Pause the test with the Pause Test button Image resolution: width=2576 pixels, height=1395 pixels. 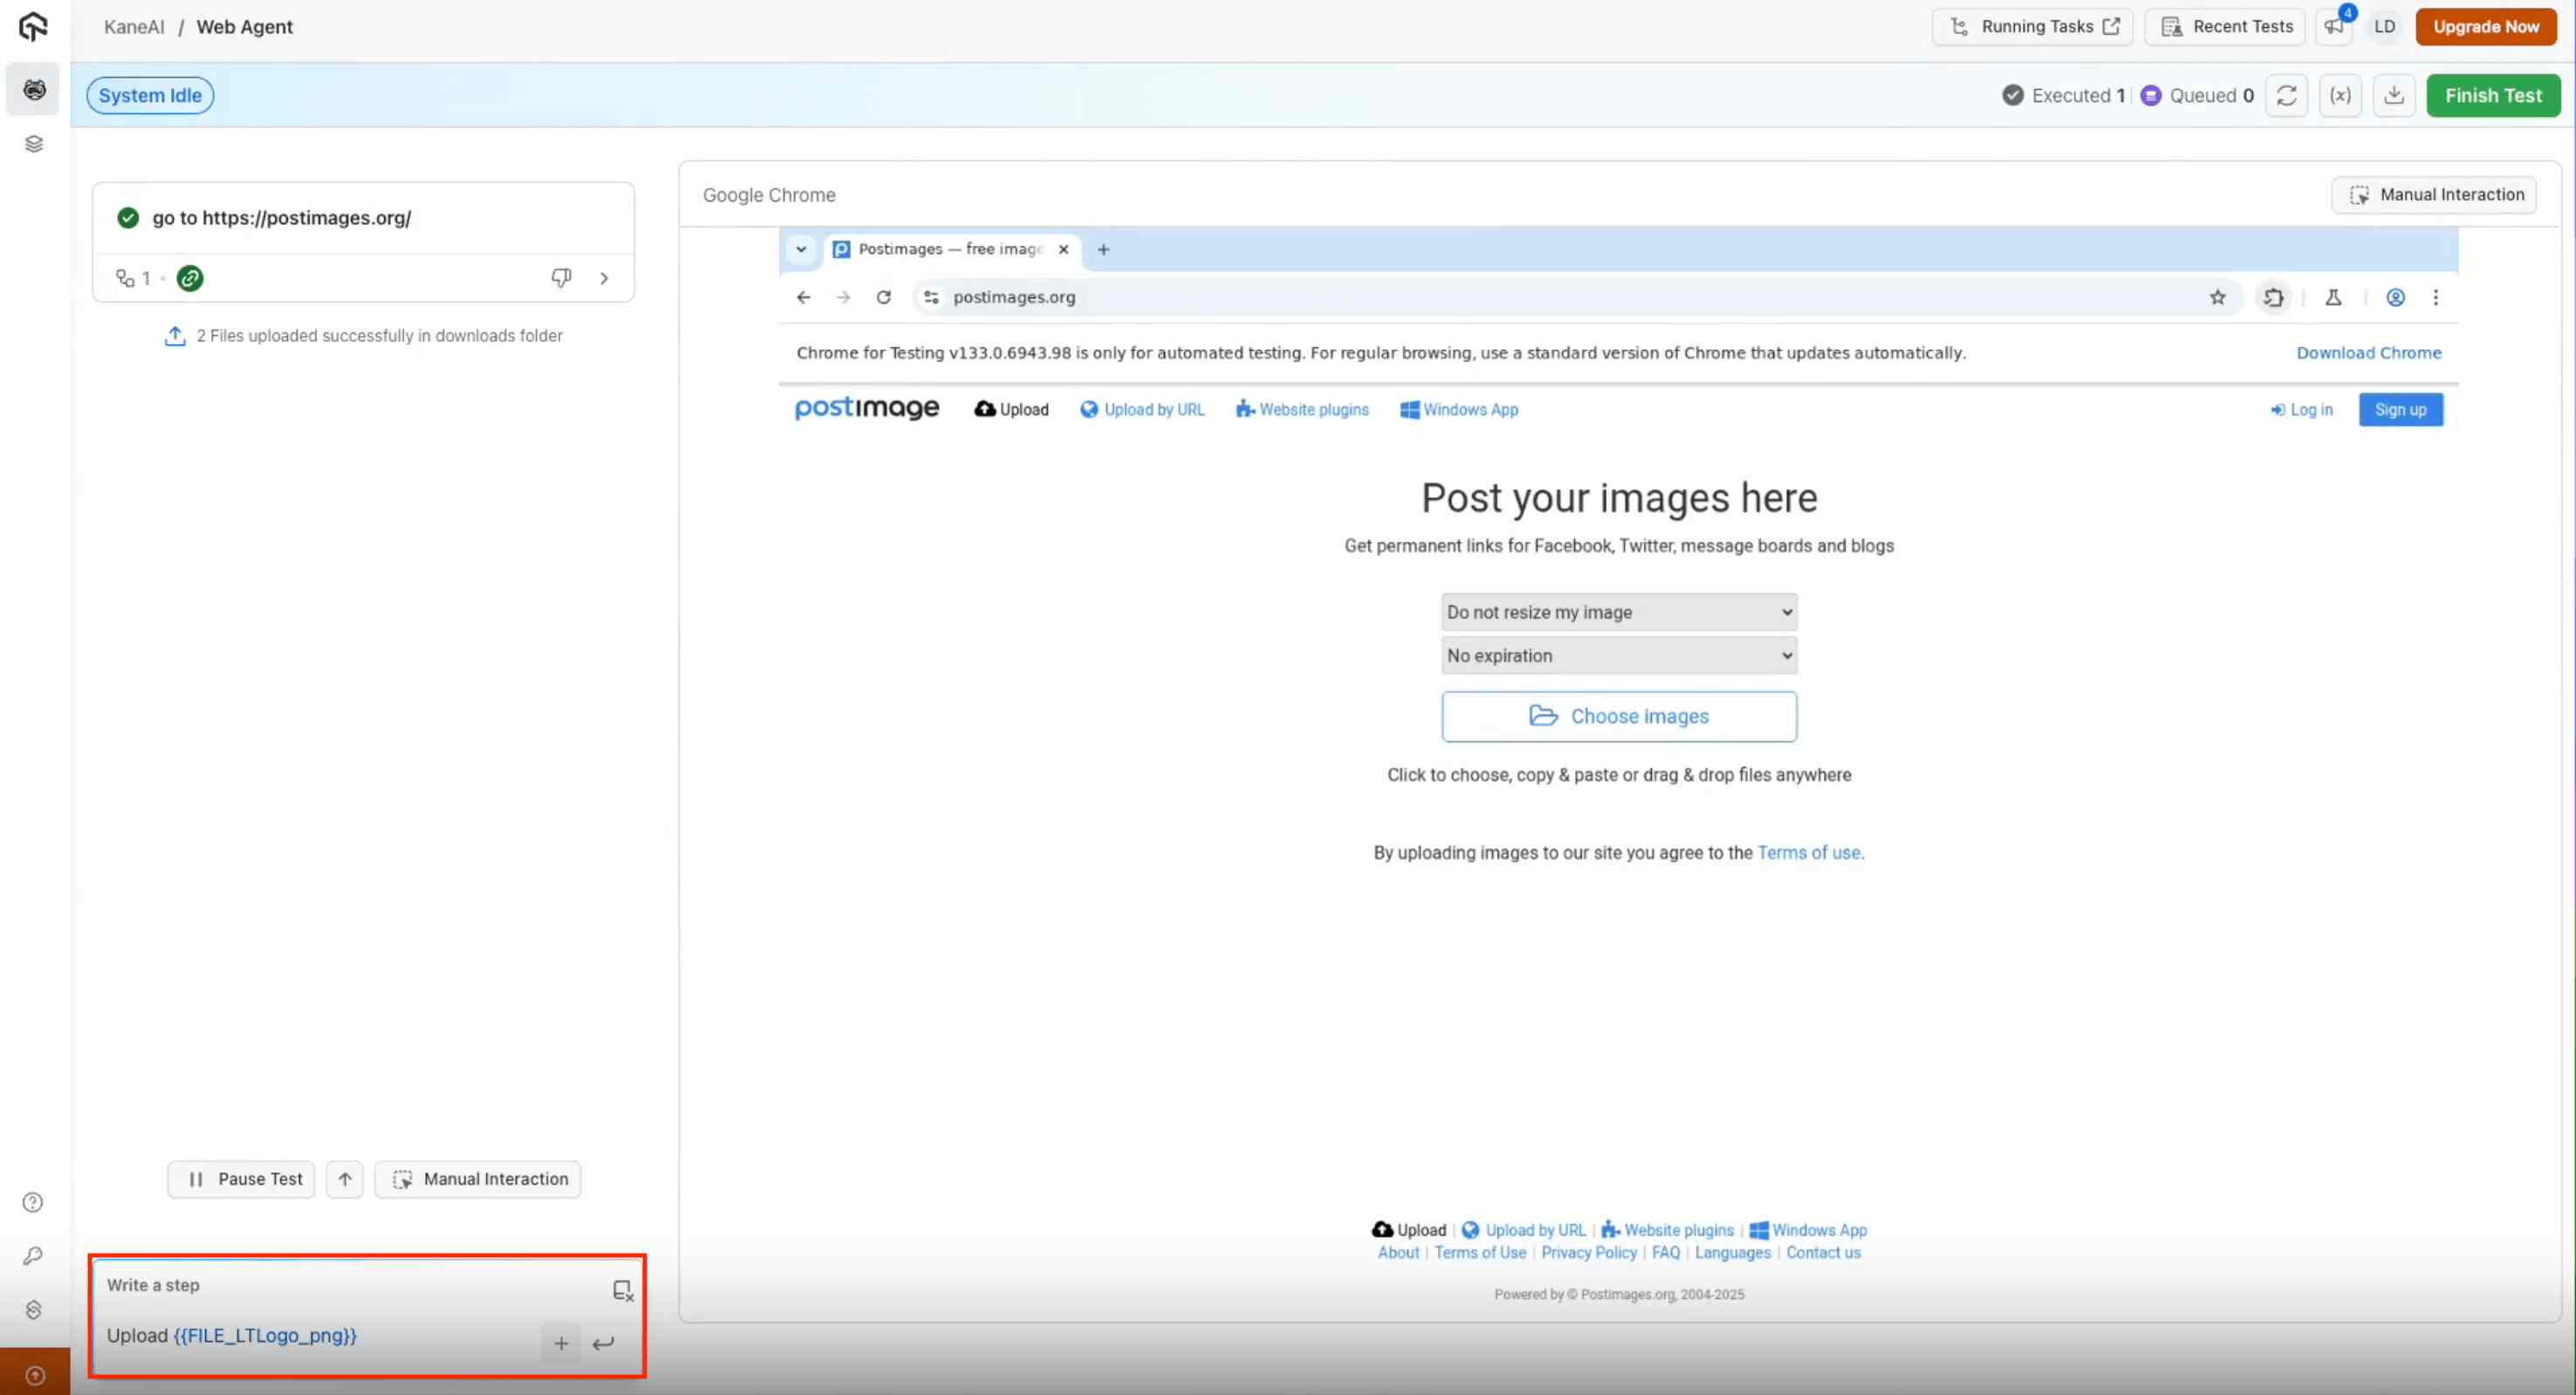242,1179
